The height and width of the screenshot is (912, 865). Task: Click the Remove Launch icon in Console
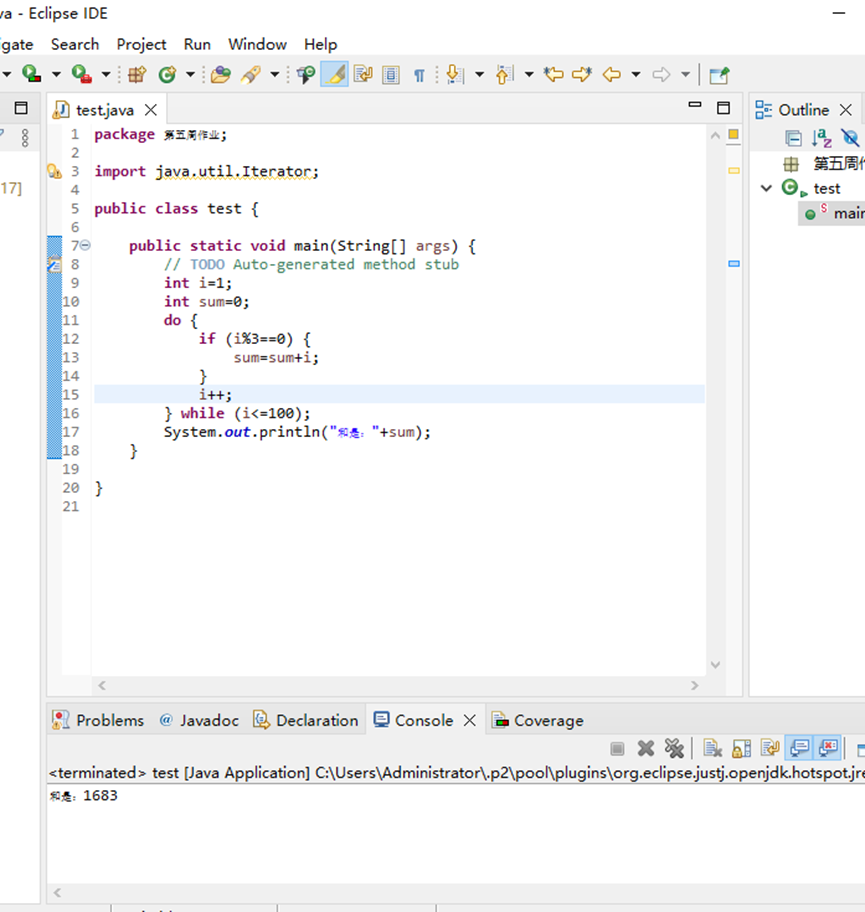point(646,748)
